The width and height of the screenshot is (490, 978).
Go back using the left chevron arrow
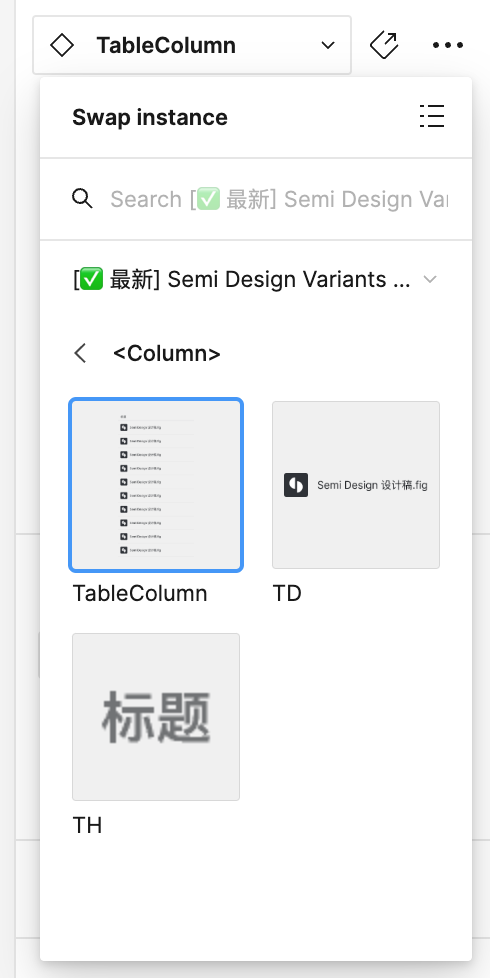click(80, 354)
